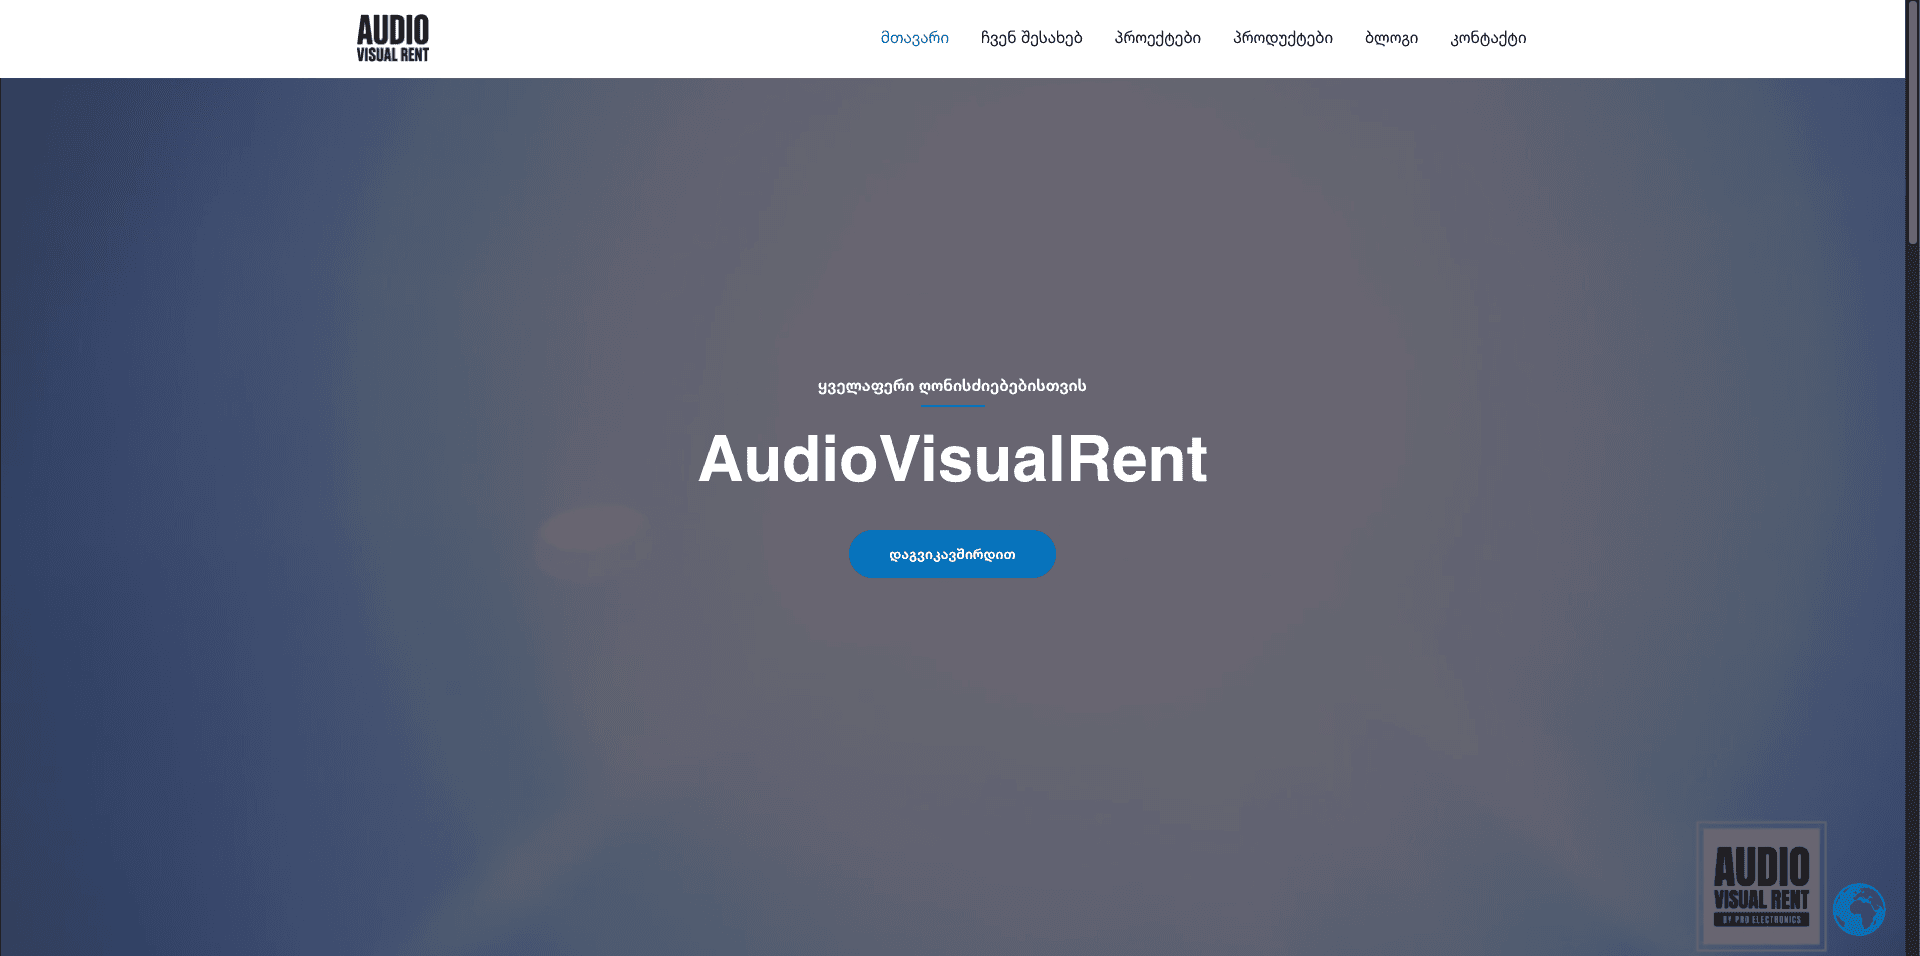1920x956 pixels.
Task: Open the globe language switcher icon
Action: click(1858, 909)
